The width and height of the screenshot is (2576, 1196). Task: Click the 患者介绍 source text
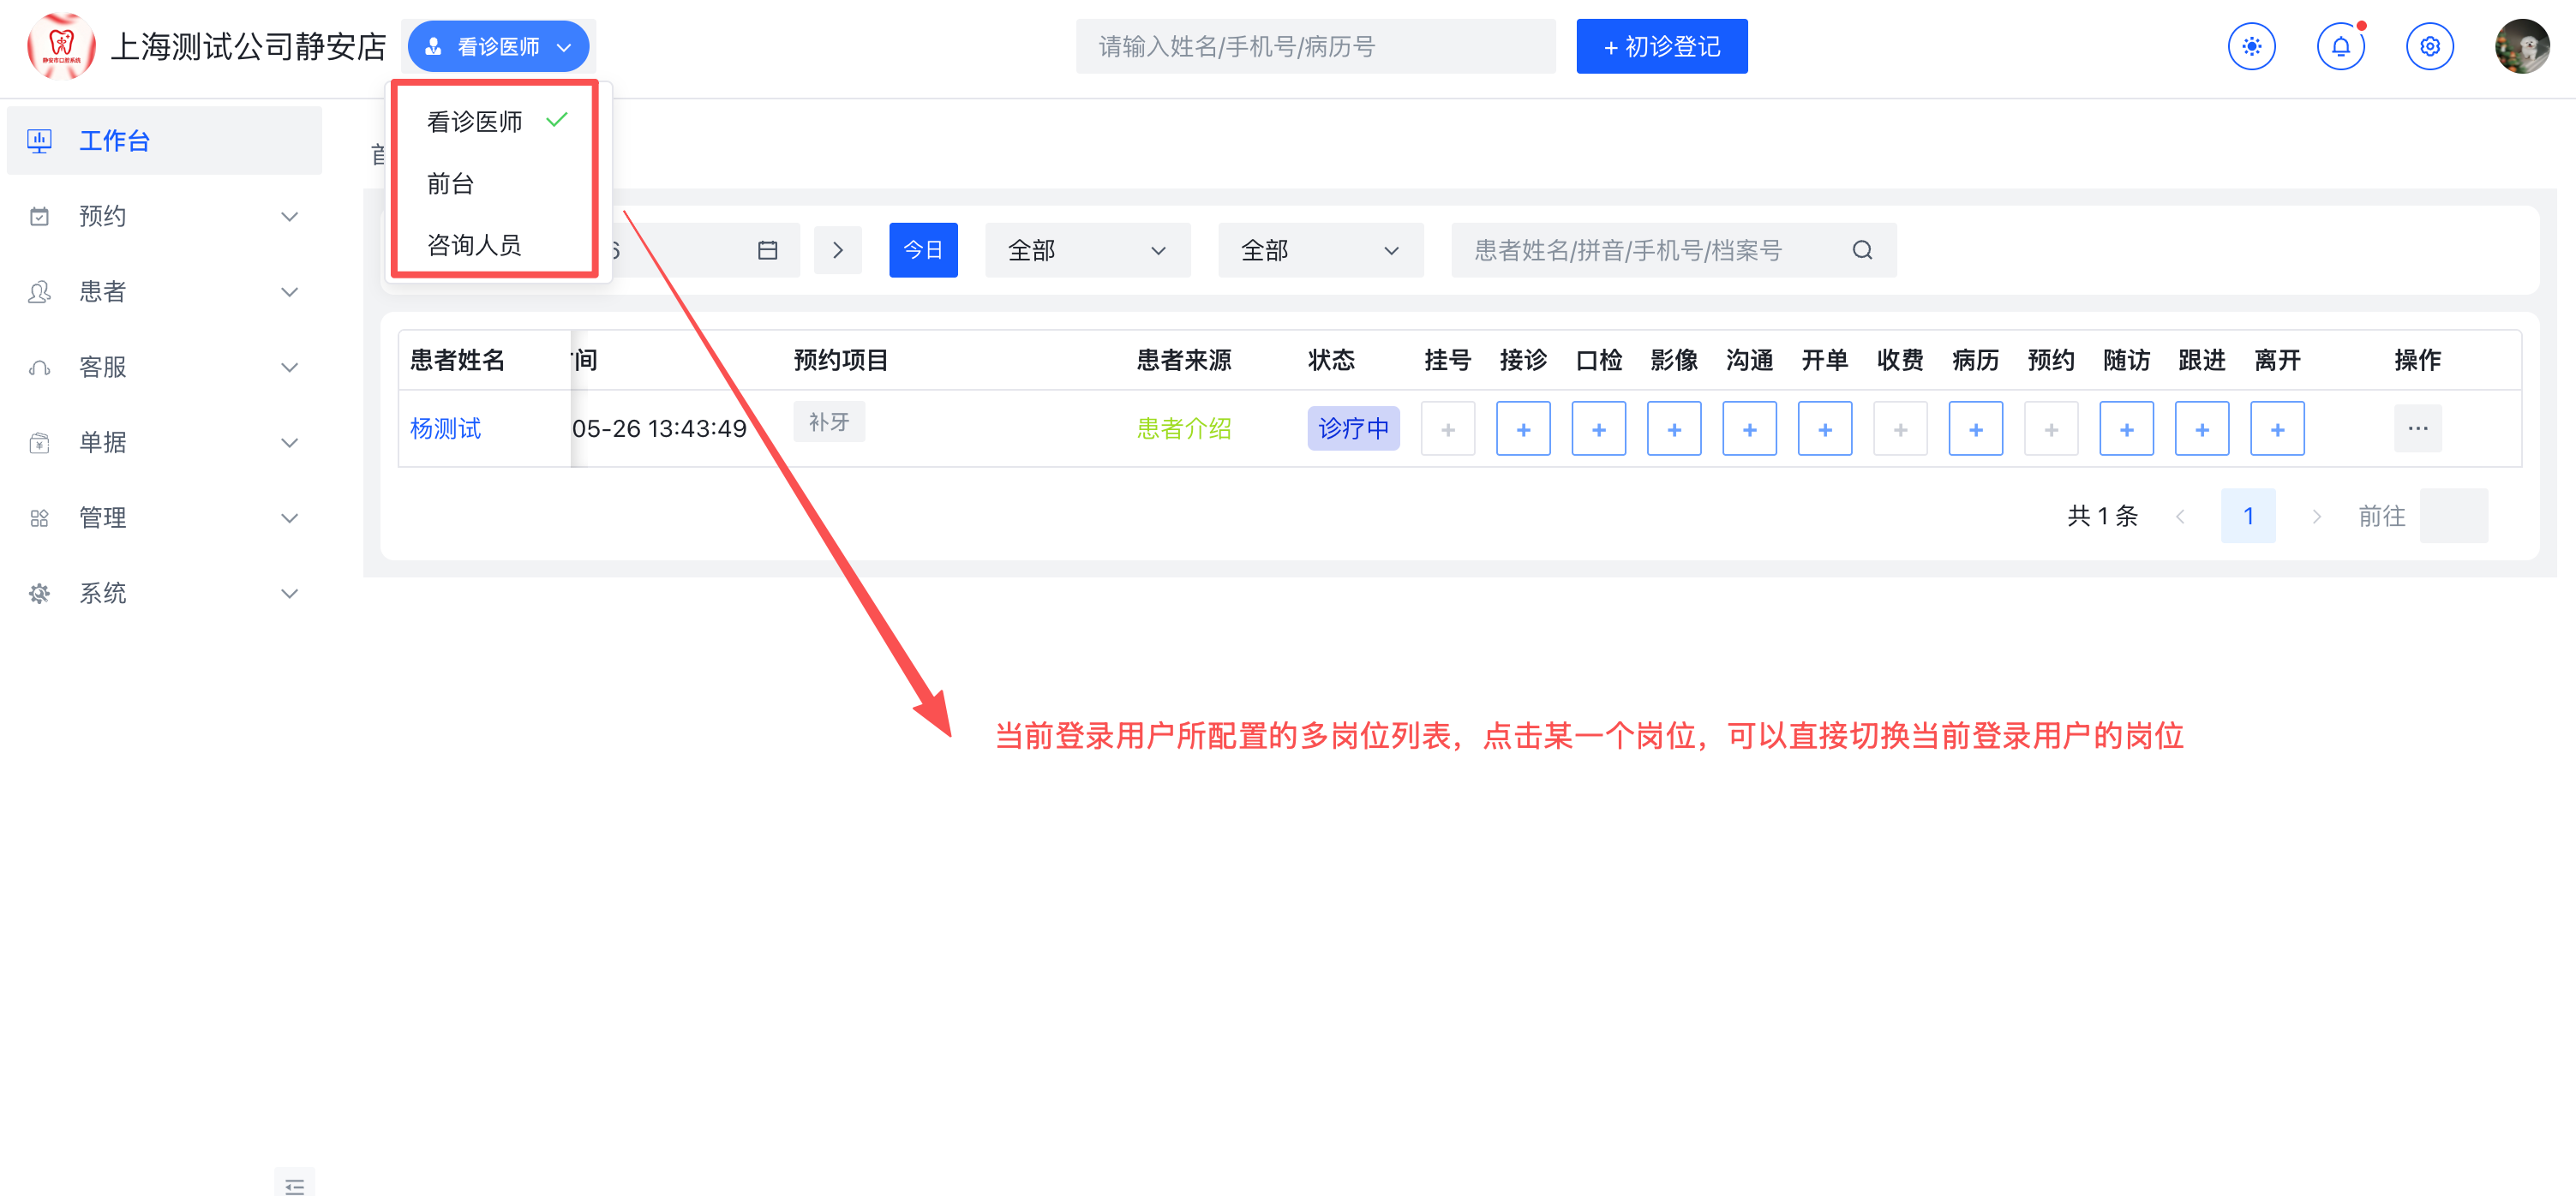tap(1183, 429)
